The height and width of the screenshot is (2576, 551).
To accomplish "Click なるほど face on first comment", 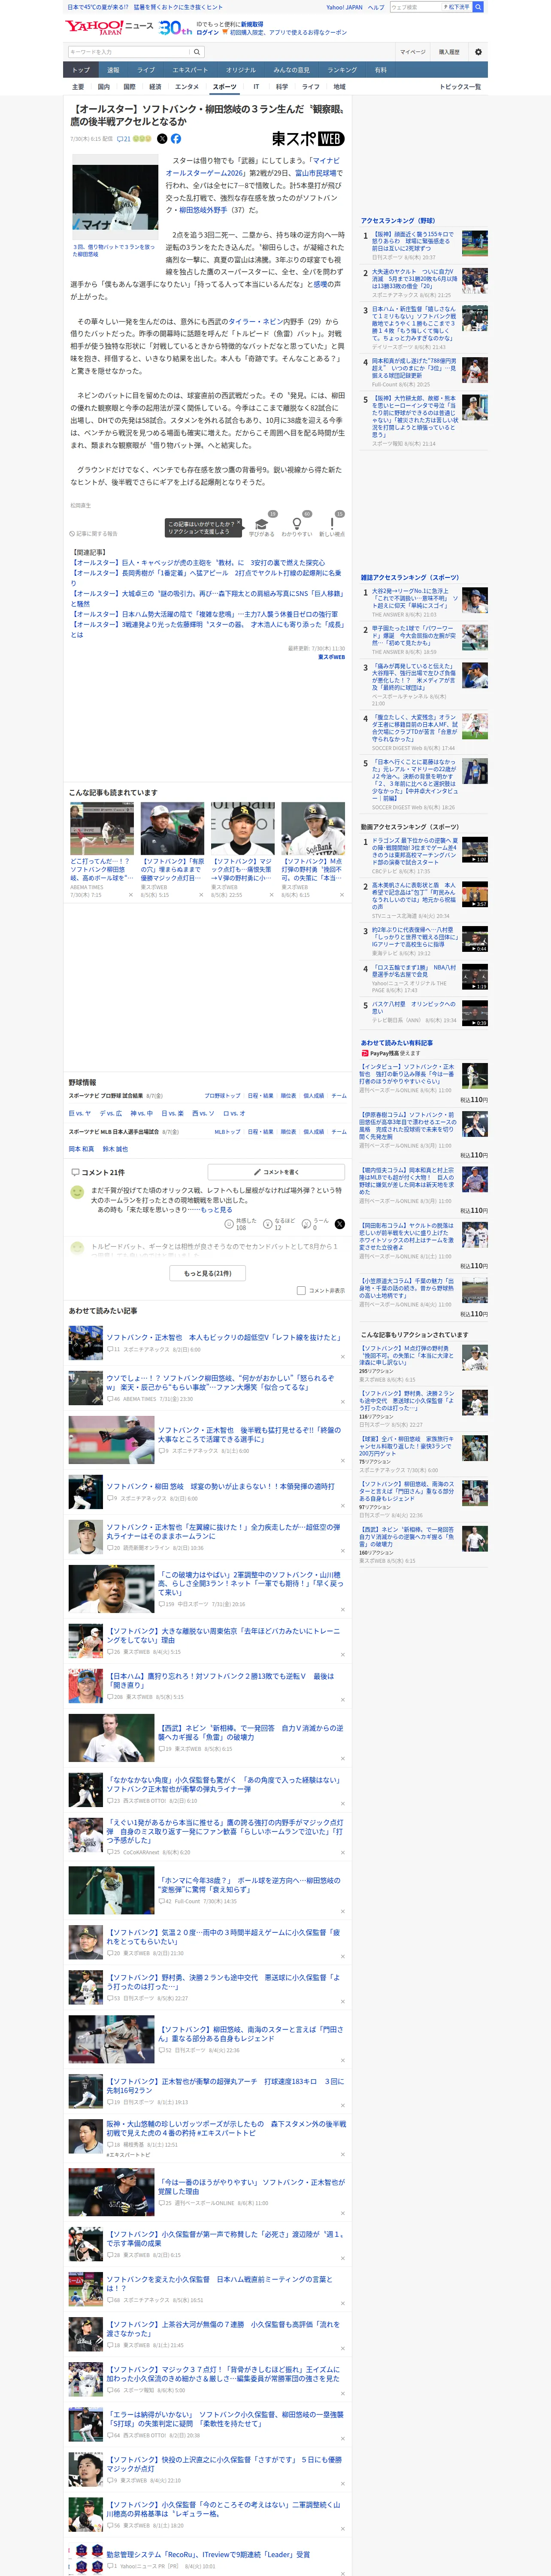I will (x=269, y=1224).
